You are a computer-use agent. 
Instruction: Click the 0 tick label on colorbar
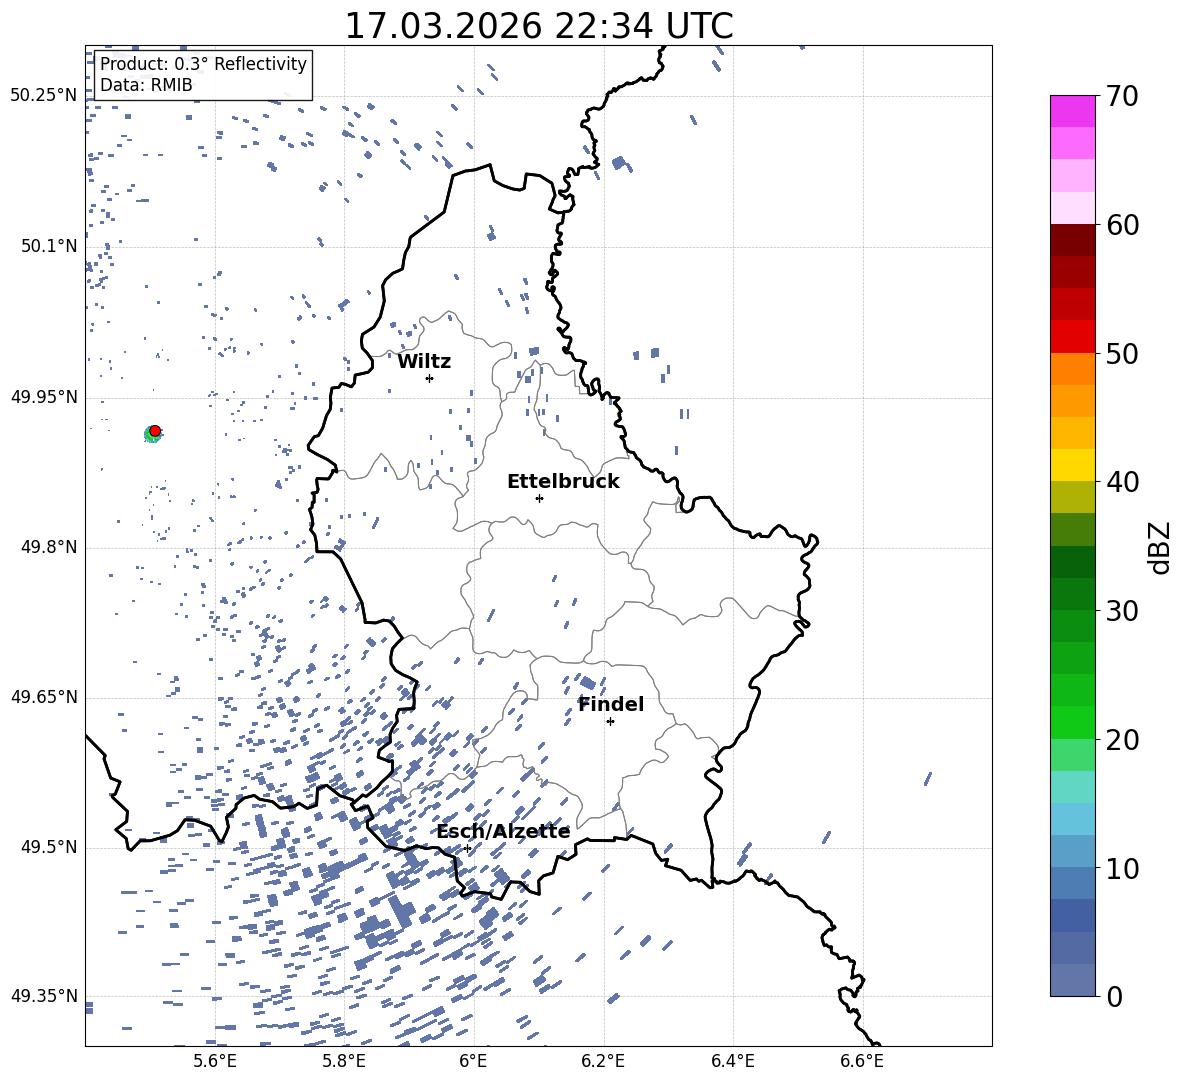1114,996
